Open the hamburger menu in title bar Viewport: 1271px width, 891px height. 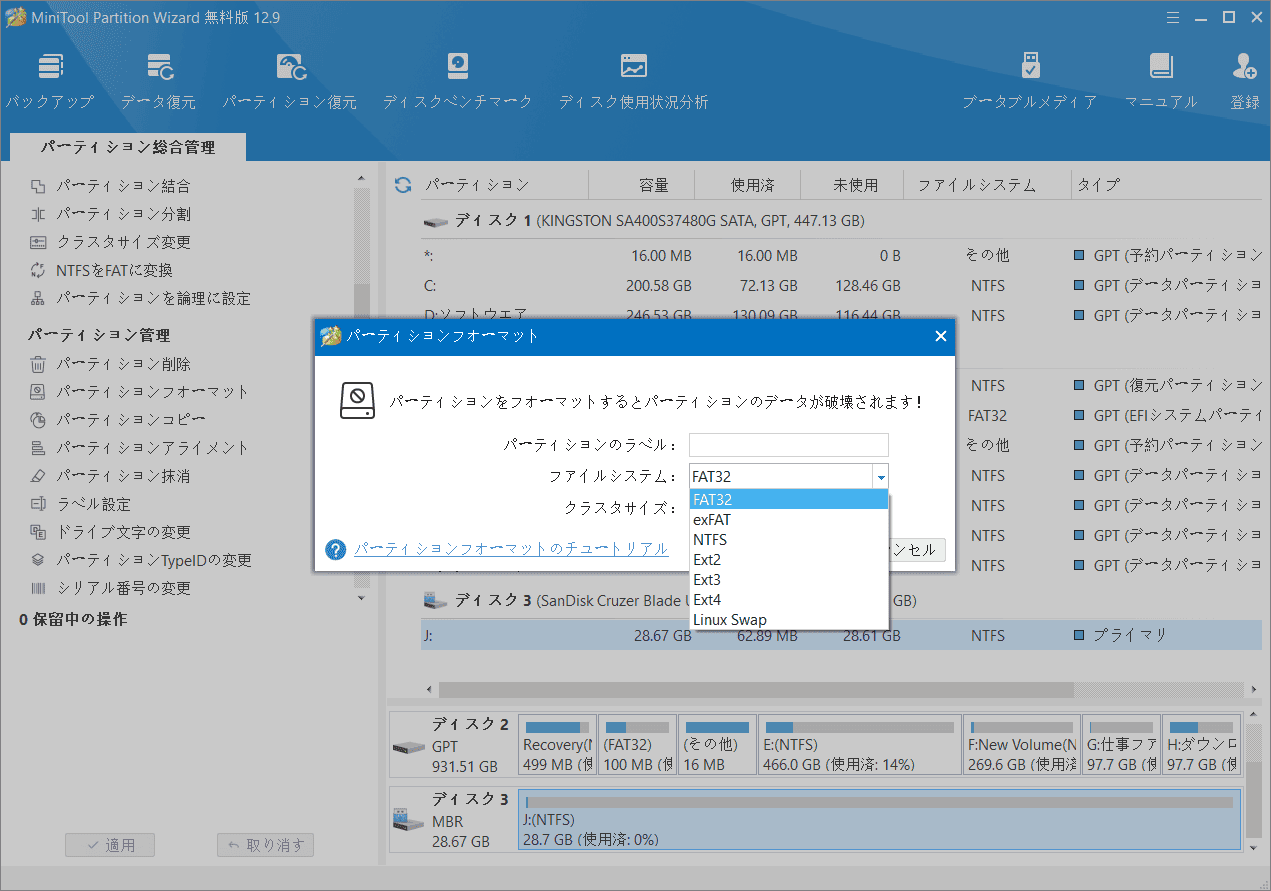point(1174,16)
